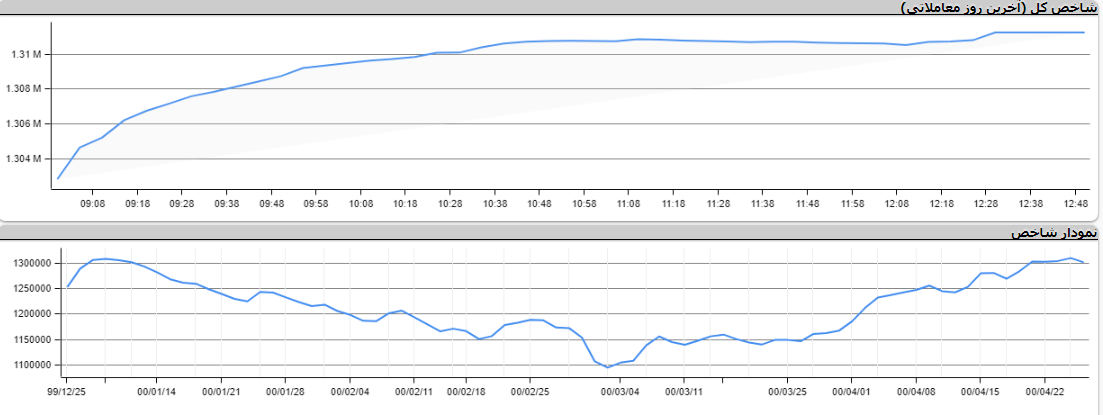The image size is (1103, 415).
Task: Select the 12:48 time axis label
Action: (x=1076, y=203)
